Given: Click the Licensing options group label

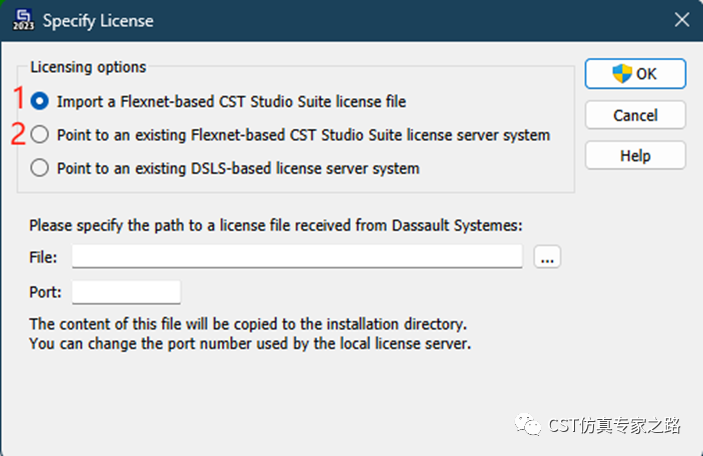Looking at the screenshot, I should pos(88,67).
